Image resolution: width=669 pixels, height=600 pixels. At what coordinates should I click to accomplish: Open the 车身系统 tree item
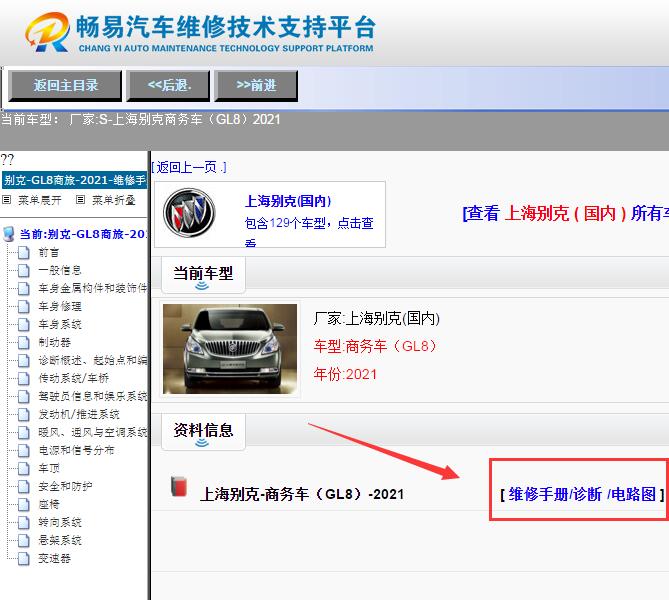[x=60, y=324]
